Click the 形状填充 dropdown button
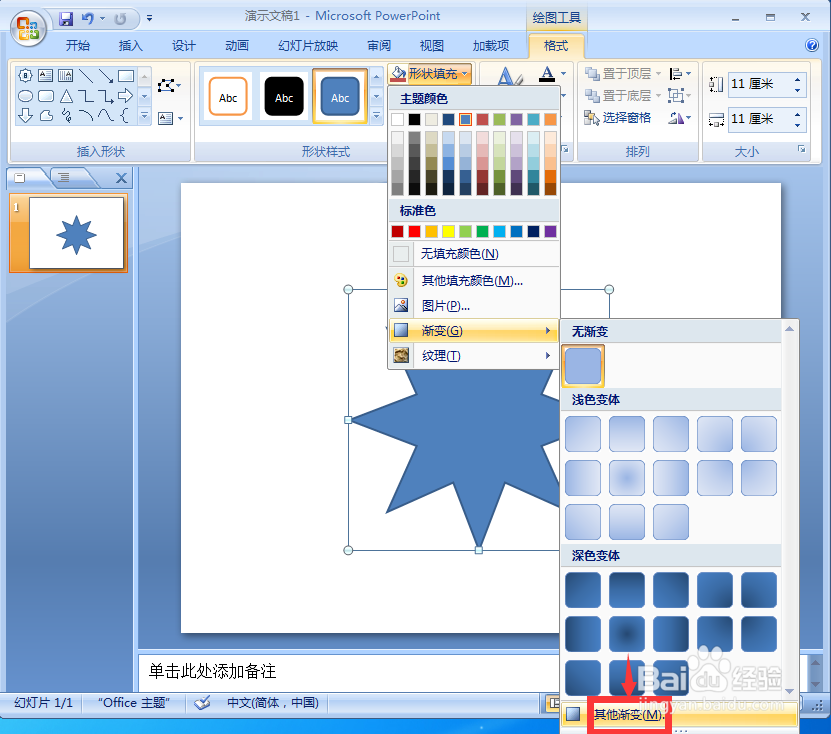831x734 pixels. (430, 74)
